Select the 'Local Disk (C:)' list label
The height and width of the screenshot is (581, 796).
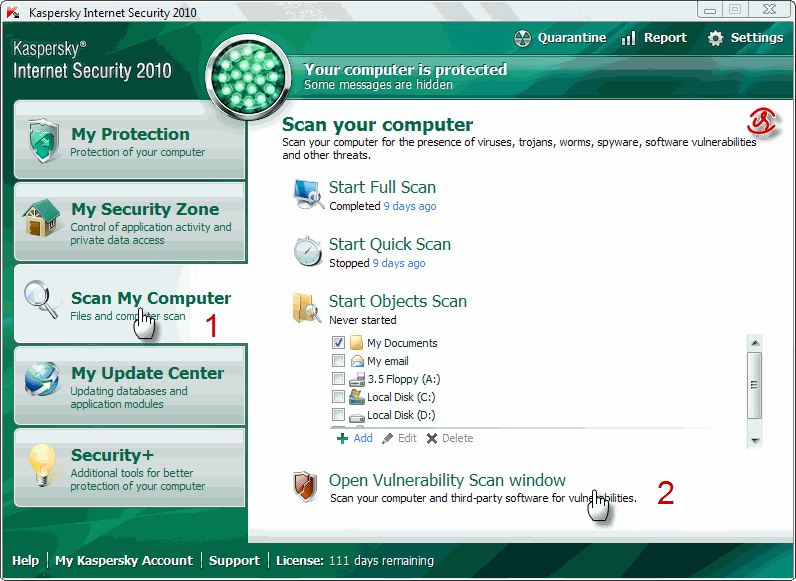coord(401,397)
